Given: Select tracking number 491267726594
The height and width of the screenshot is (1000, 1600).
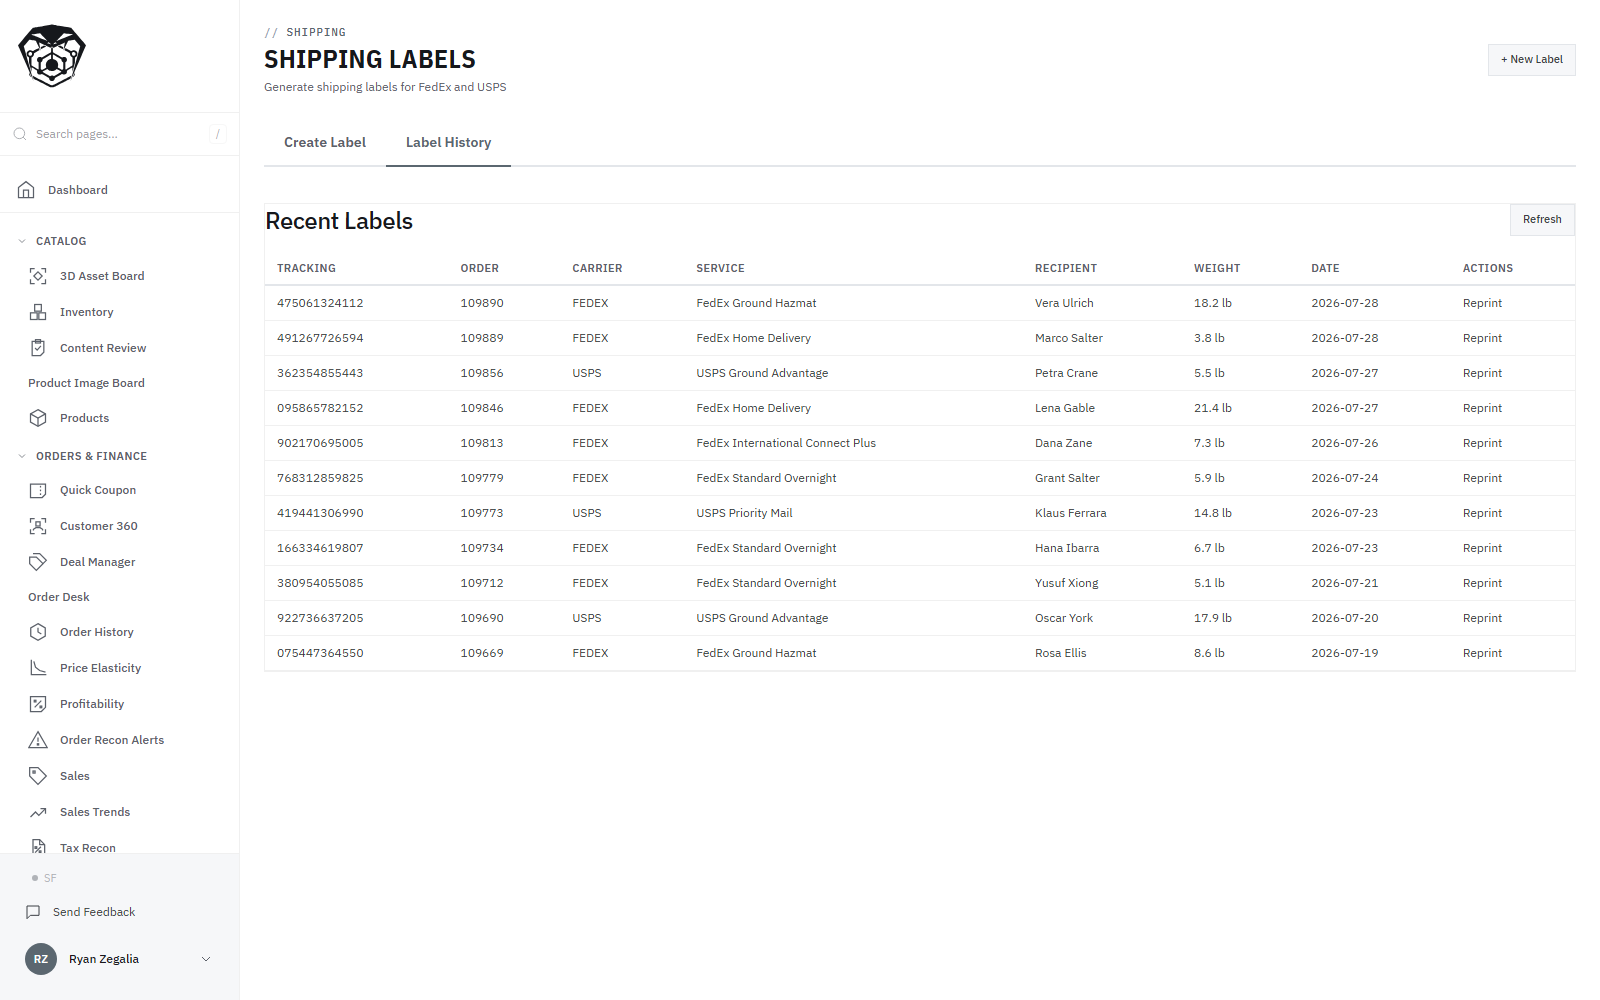Looking at the screenshot, I should pos(320,338).
